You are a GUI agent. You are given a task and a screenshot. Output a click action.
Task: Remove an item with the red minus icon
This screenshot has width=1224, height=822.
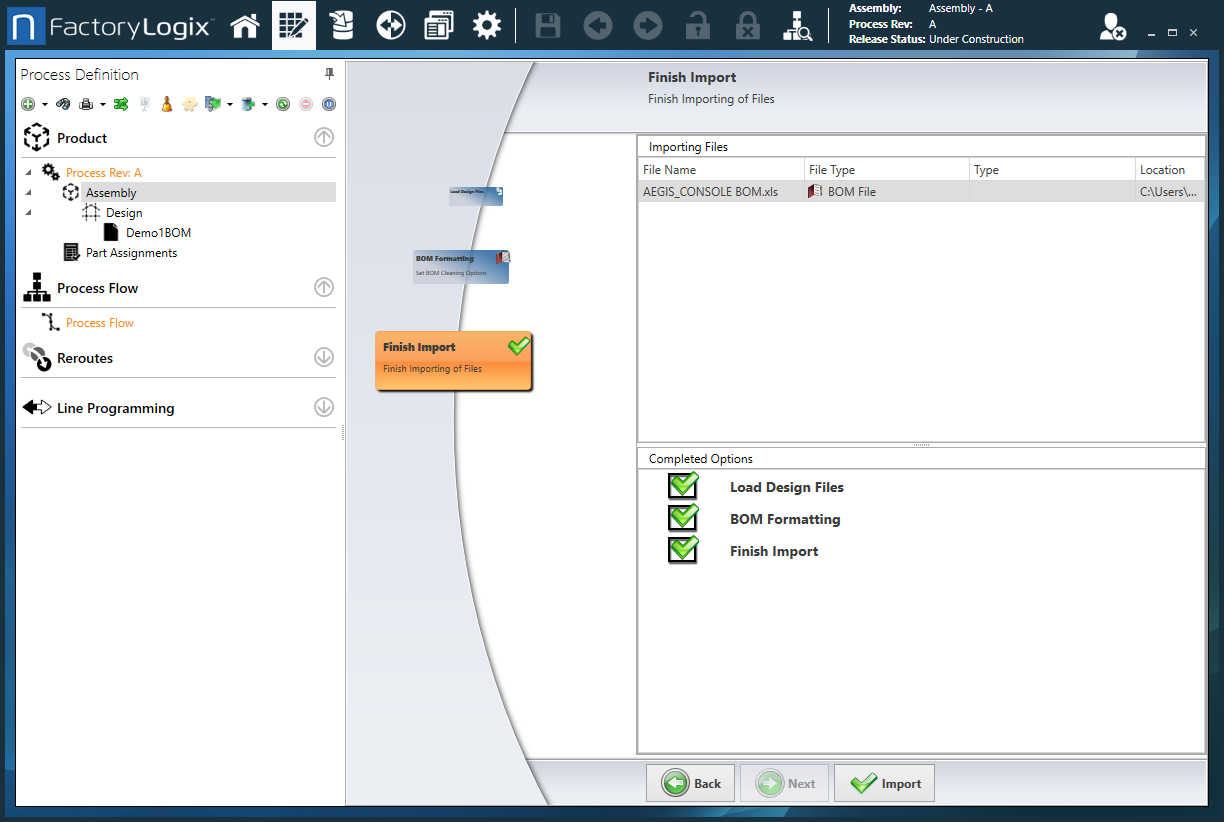pyautogui.click(x=305, y=103)
